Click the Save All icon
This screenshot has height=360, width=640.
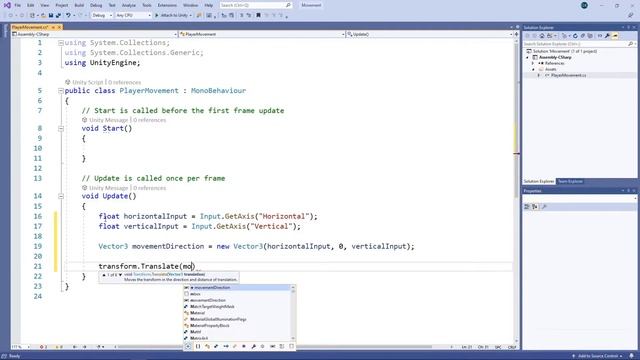click(x=58, y=16)
